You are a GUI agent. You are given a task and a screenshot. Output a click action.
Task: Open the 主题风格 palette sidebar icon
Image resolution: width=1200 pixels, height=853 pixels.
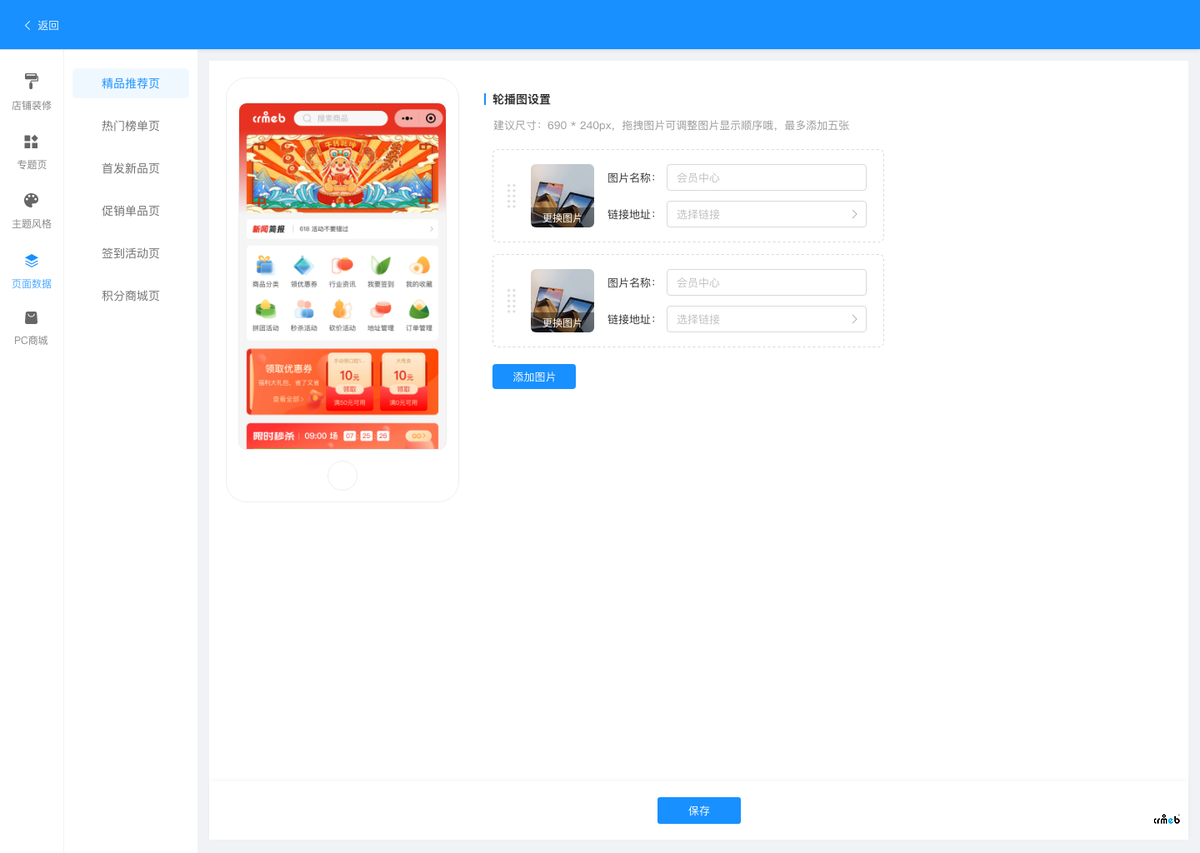pyautogui.click(x=31, y=201)
